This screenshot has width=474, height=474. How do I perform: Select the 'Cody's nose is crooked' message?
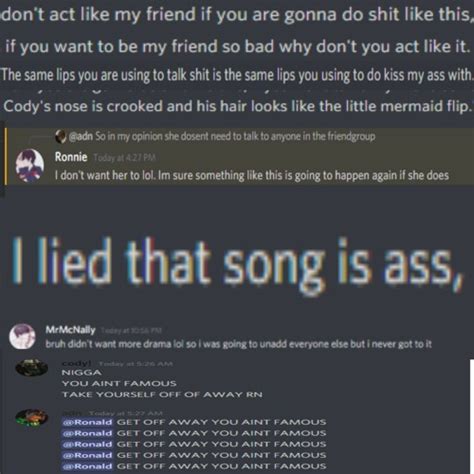point(237,106)
